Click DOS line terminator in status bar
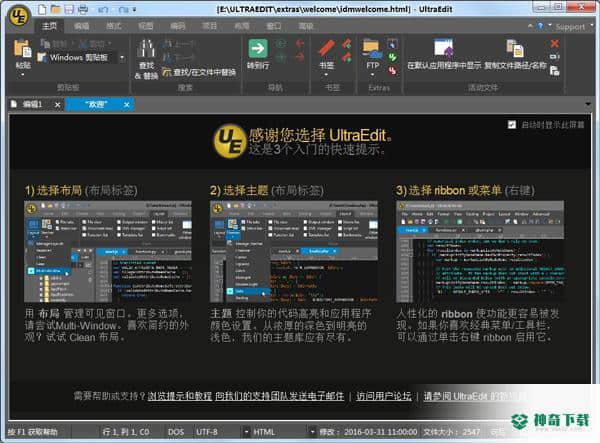This screenshot has width=600, height=443. (x=176, y=432)
